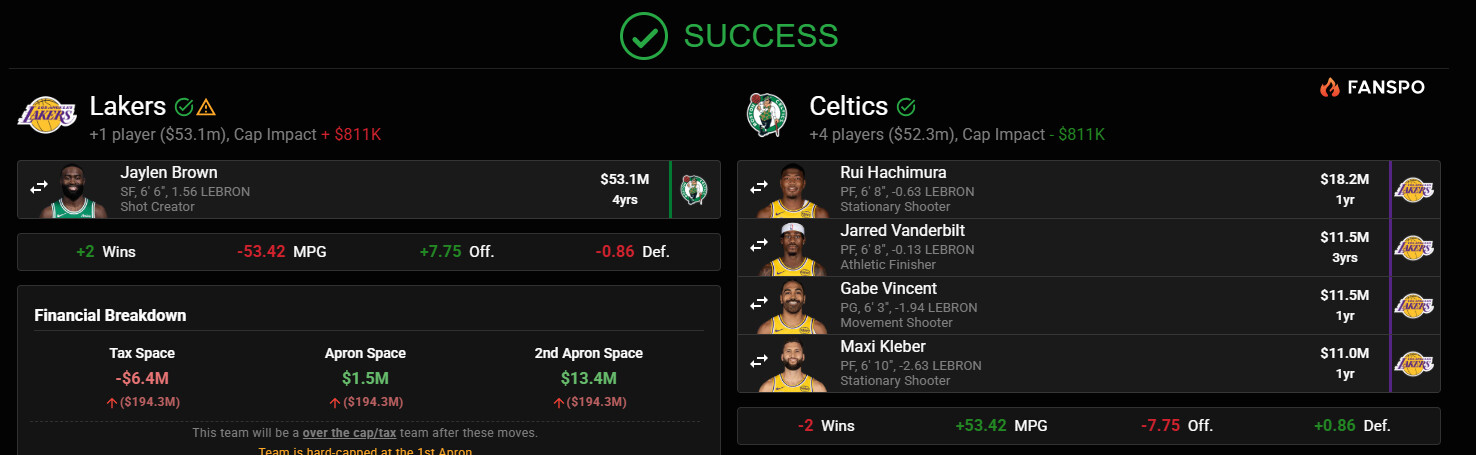The height and width of the screenshot is (455, 1476).
Task: Click the green checkmark next to Celtics title
Action: (x=906, y=107)
